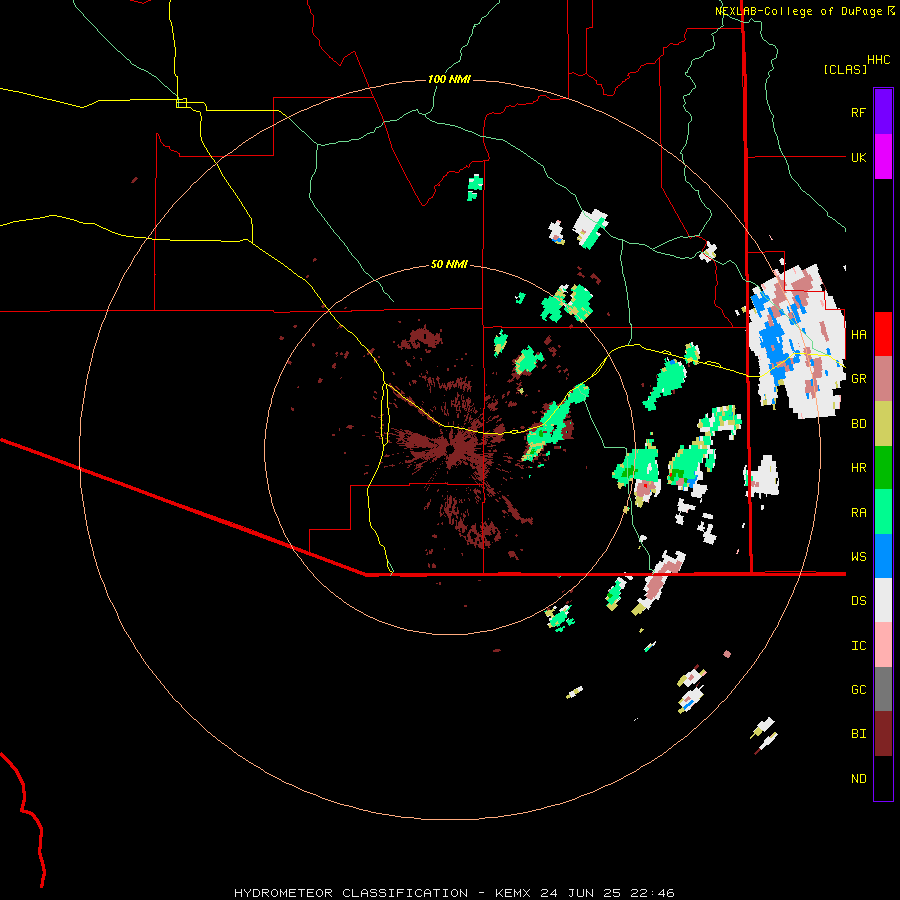Click the BD legend label

point(858,424)
